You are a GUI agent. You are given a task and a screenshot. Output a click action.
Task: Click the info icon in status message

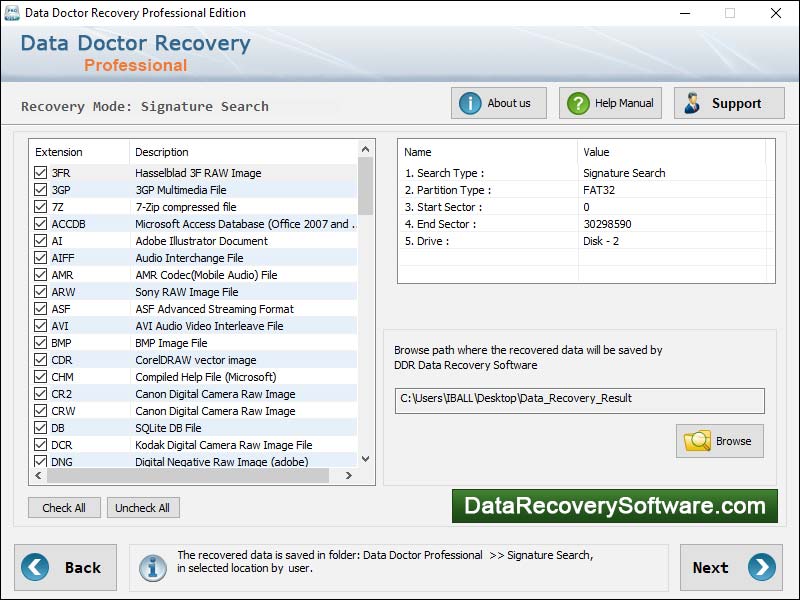pos(153,568)
